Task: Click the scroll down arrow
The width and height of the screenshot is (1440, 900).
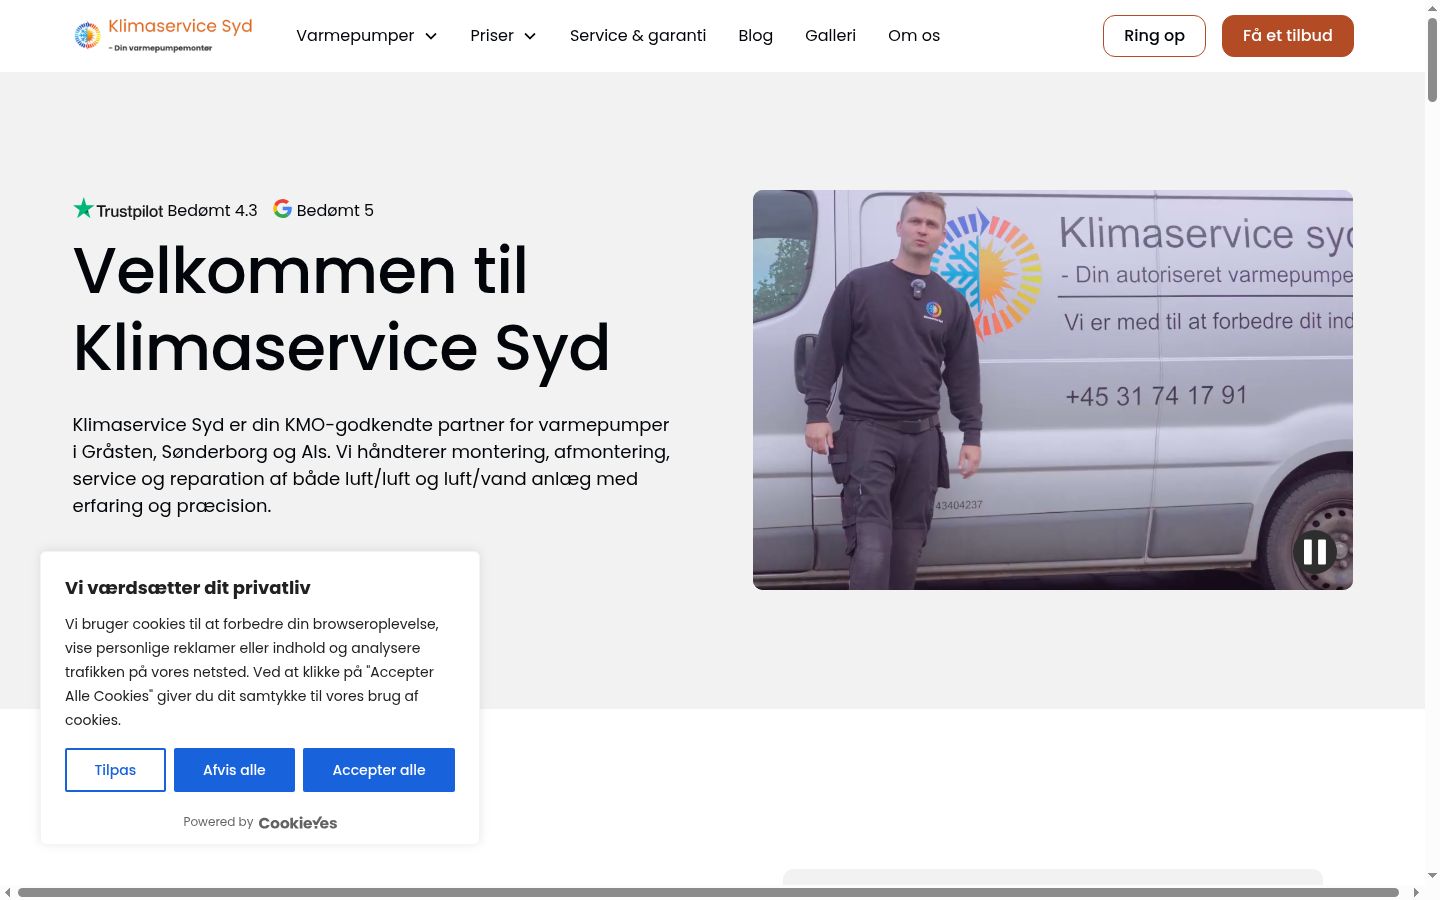Action: pyautogui.click(x=1433, y=876)
